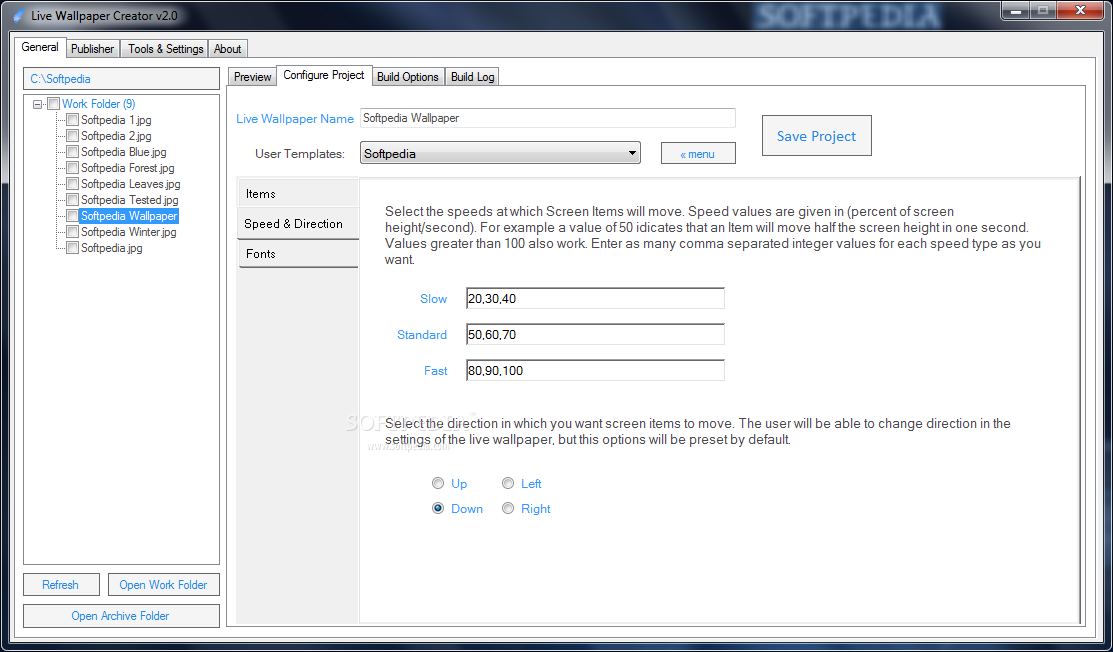1113x652 pixels.
Task: Select Softpedia Tested.jpg file name
Action: (130, 200)
